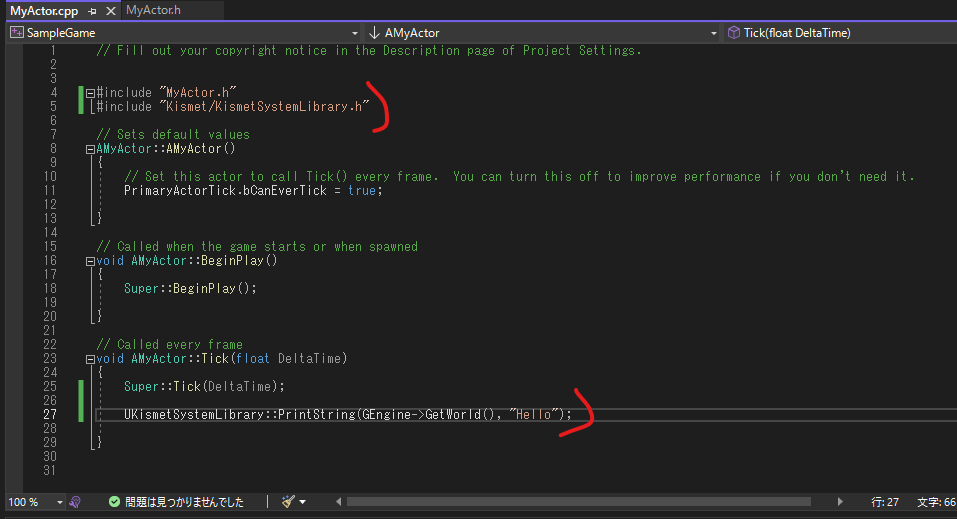Collapse the Tick function on line 23

[x=90, y=360]
